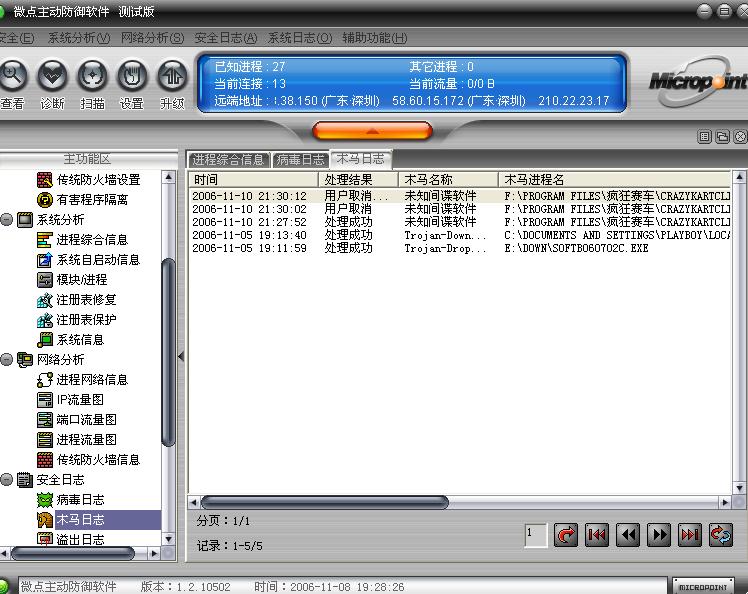Start the 扫描 scan toolbar icon
The image size is (748, 594).
click(92, 76)
